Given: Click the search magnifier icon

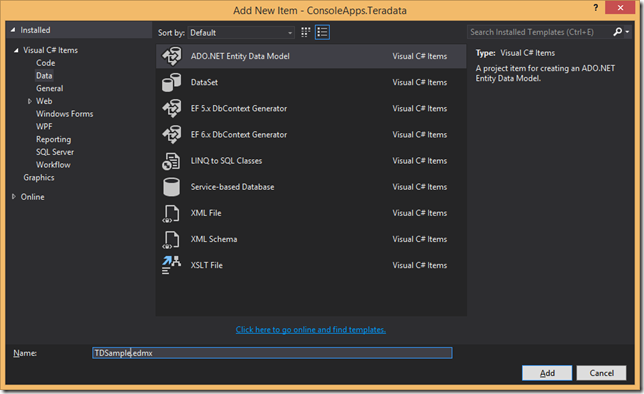Looking at the screenshot, I should pyautogui.click(x=617, y=32).
